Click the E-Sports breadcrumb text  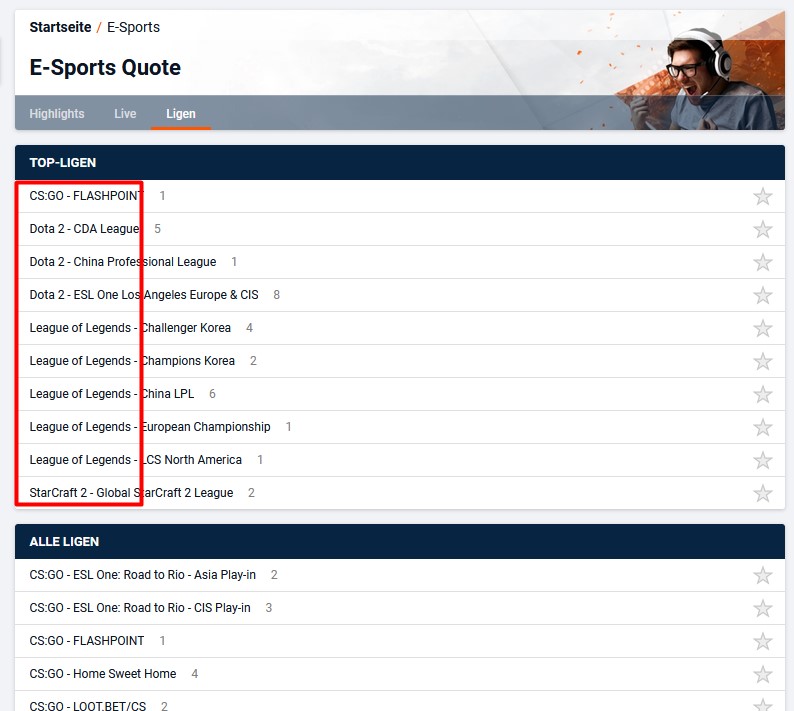[x=133, y=27]
